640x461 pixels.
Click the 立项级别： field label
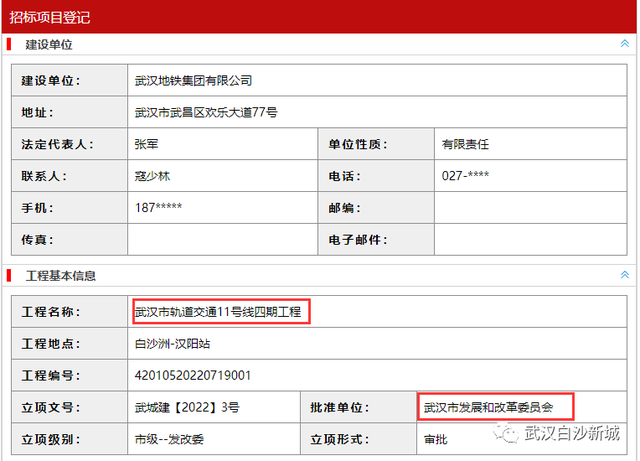pos(51,439)
